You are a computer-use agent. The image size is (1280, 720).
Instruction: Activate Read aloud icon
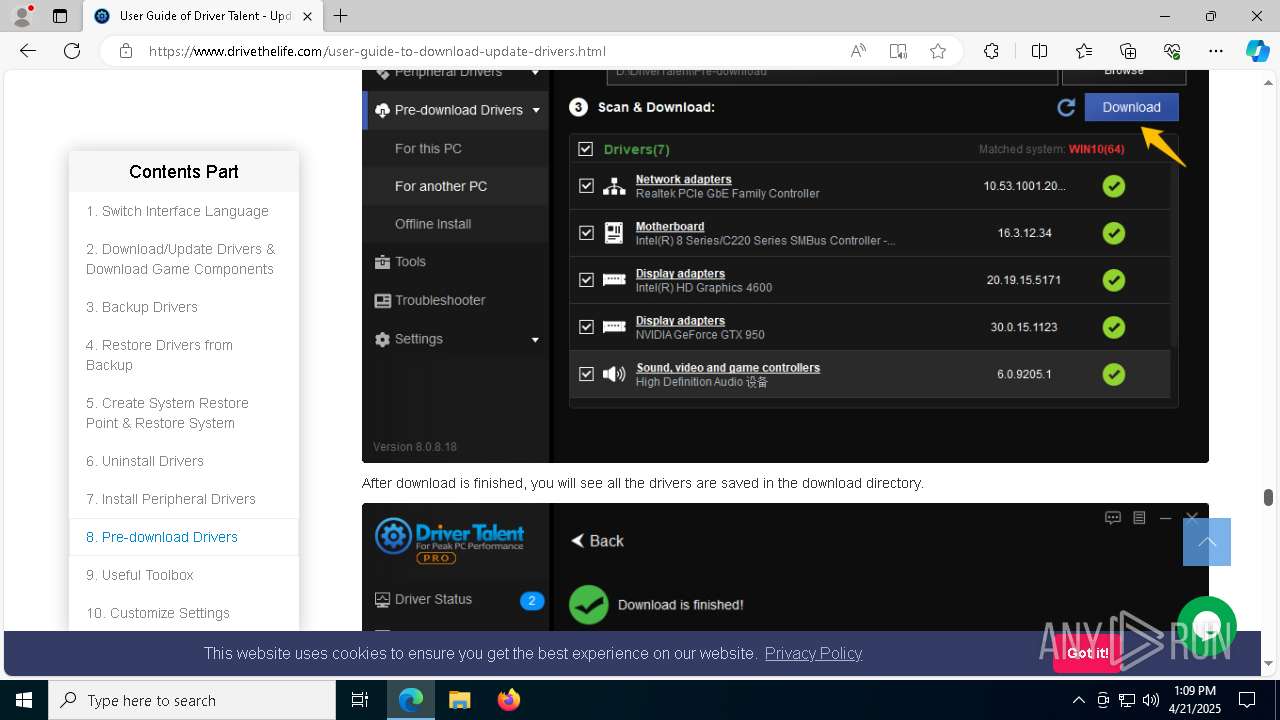point(858,51)
